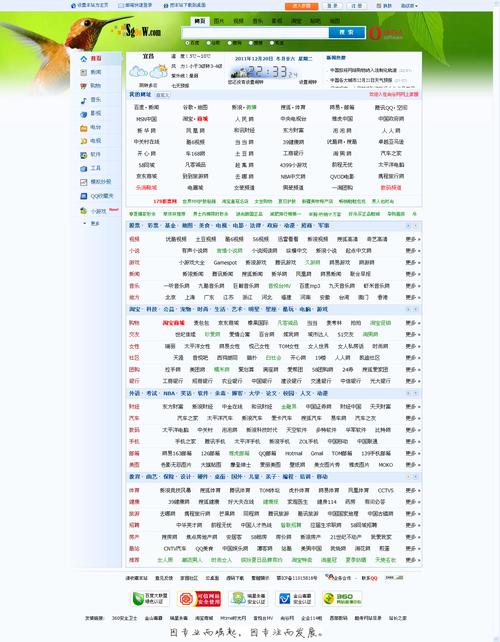Click the 注册 register button
Viewport: 500px width, 642px height.
356,6
